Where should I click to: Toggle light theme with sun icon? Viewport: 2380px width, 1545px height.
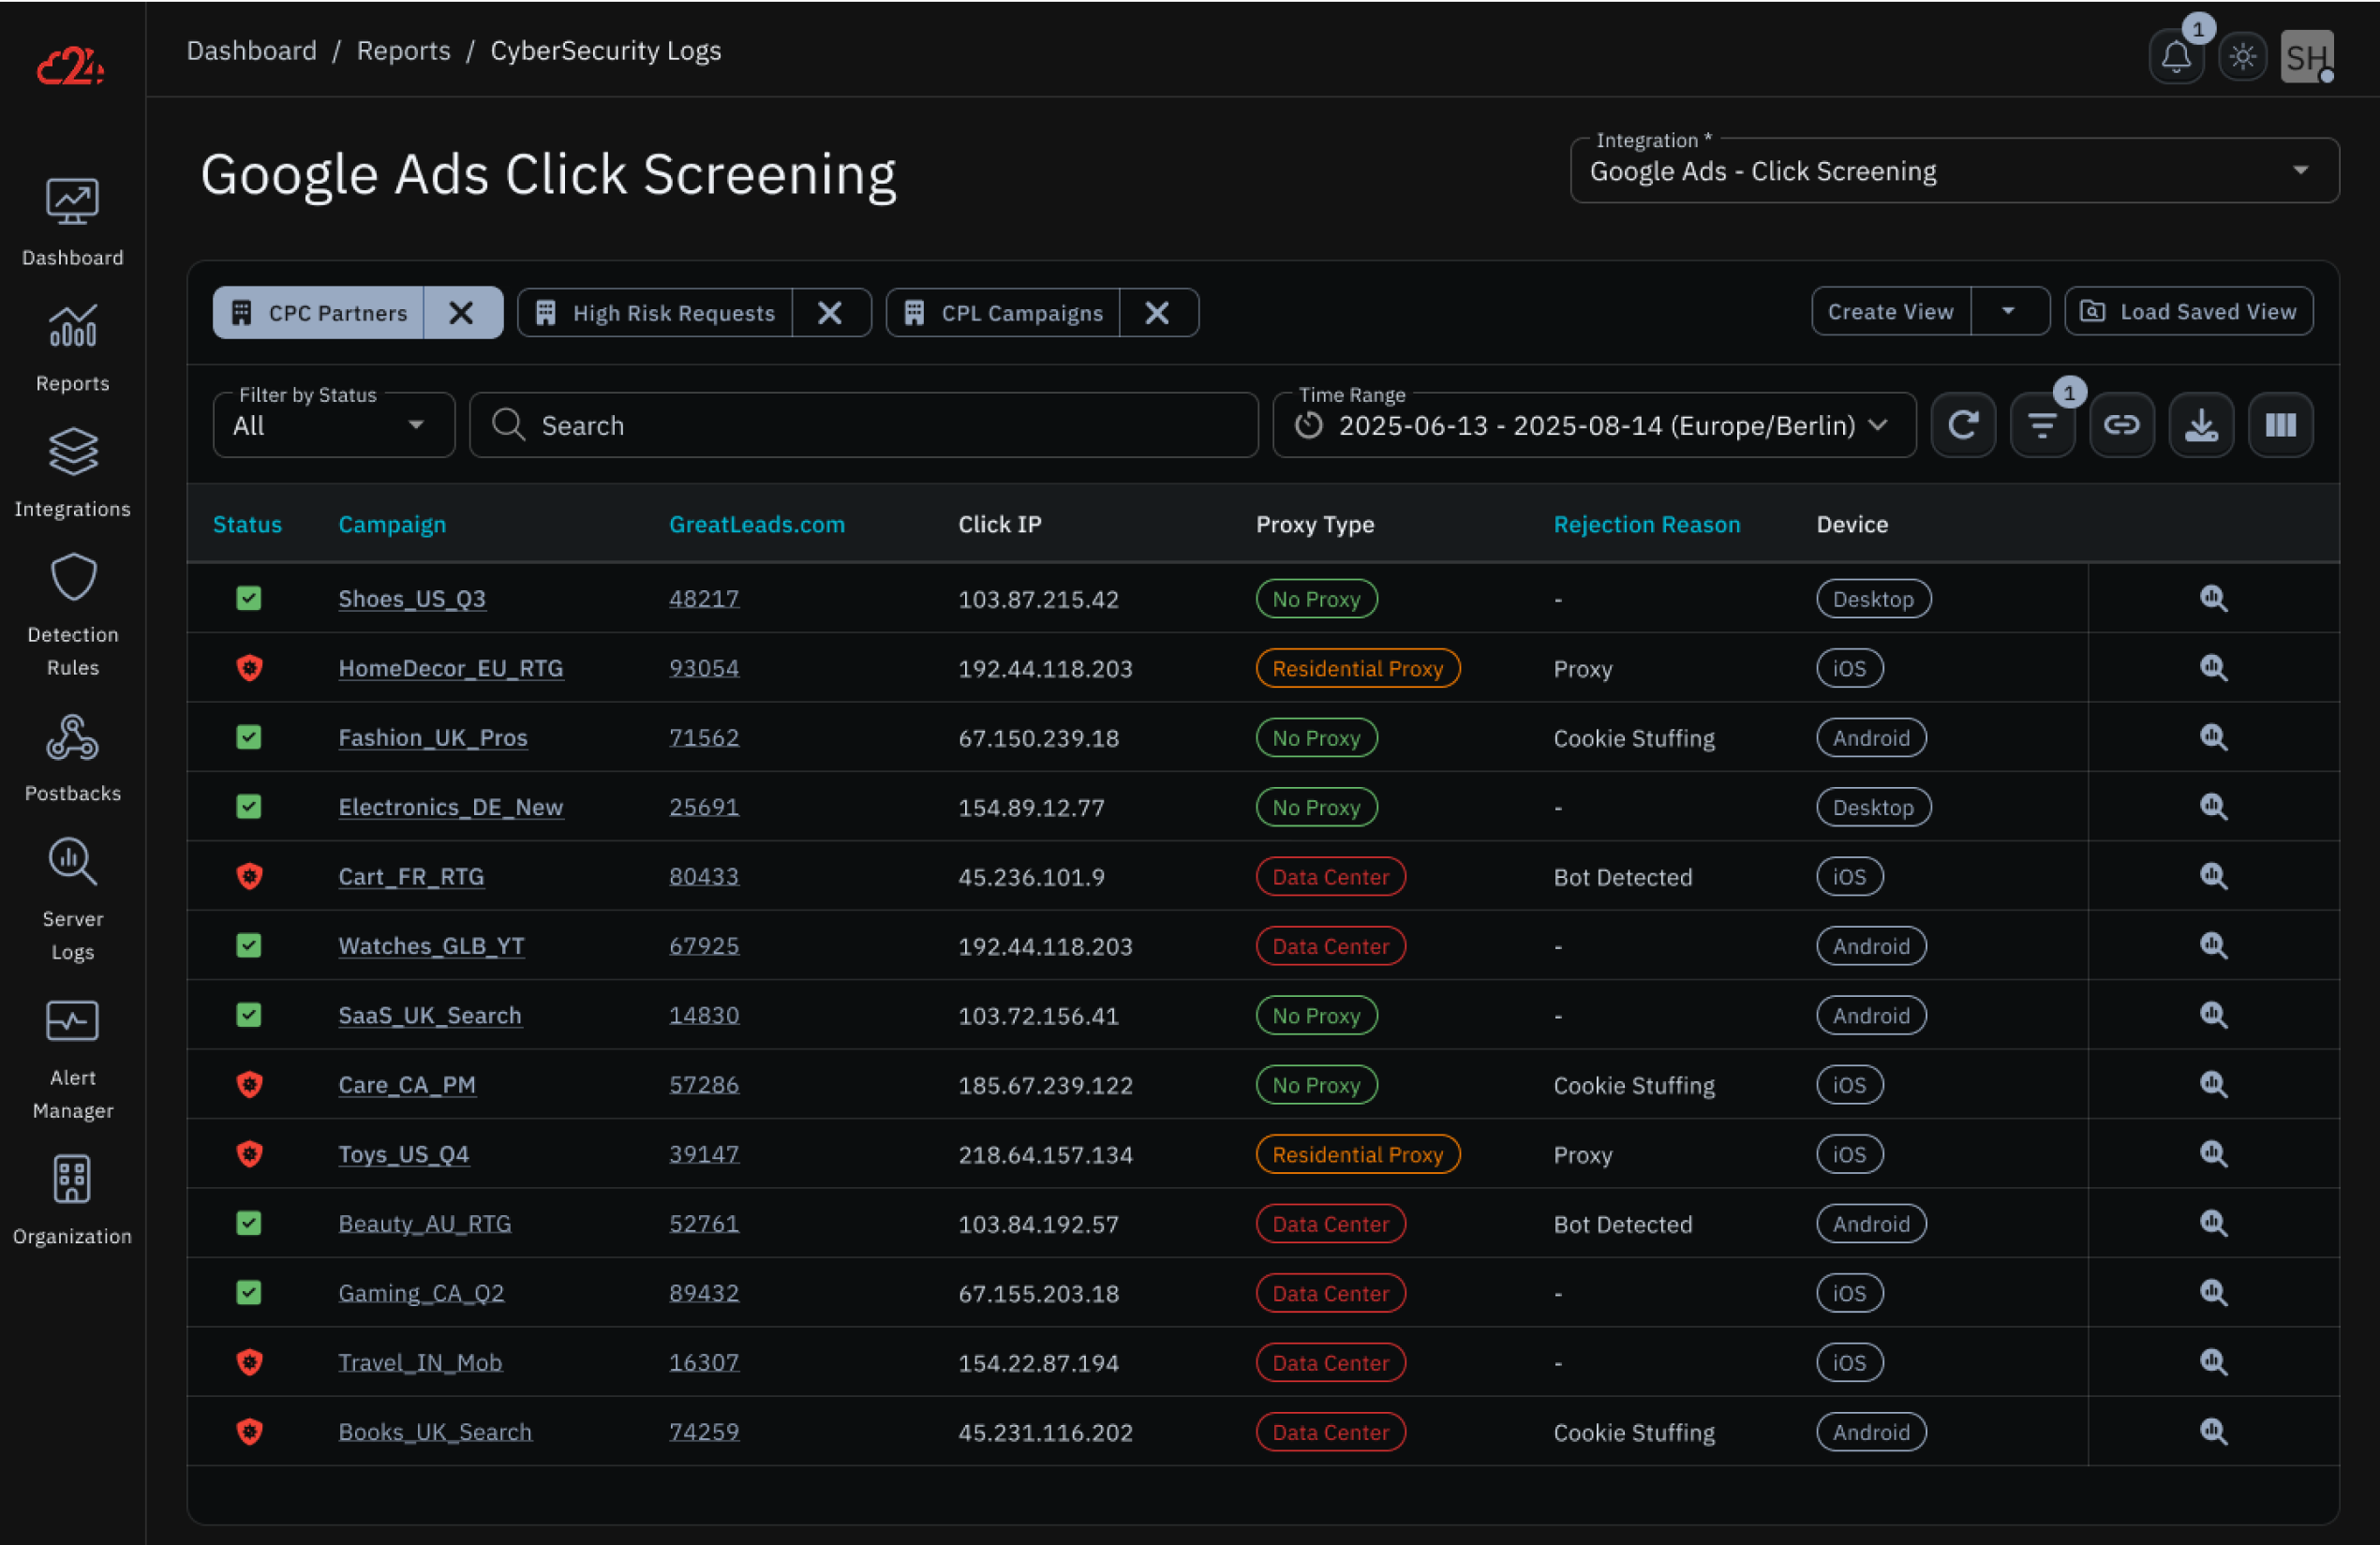pos(2242,56)
